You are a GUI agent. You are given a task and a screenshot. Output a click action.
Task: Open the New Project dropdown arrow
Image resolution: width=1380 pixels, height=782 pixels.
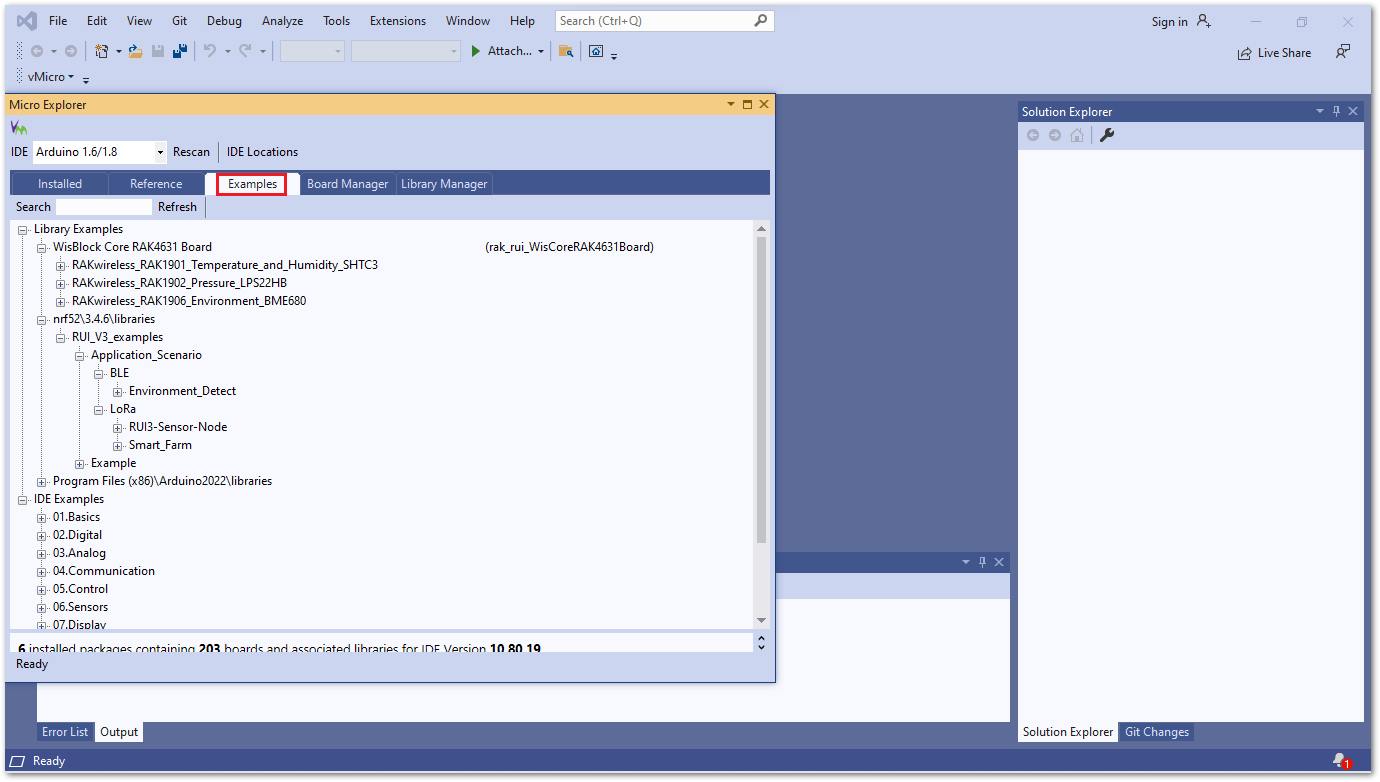click(118, 51)
